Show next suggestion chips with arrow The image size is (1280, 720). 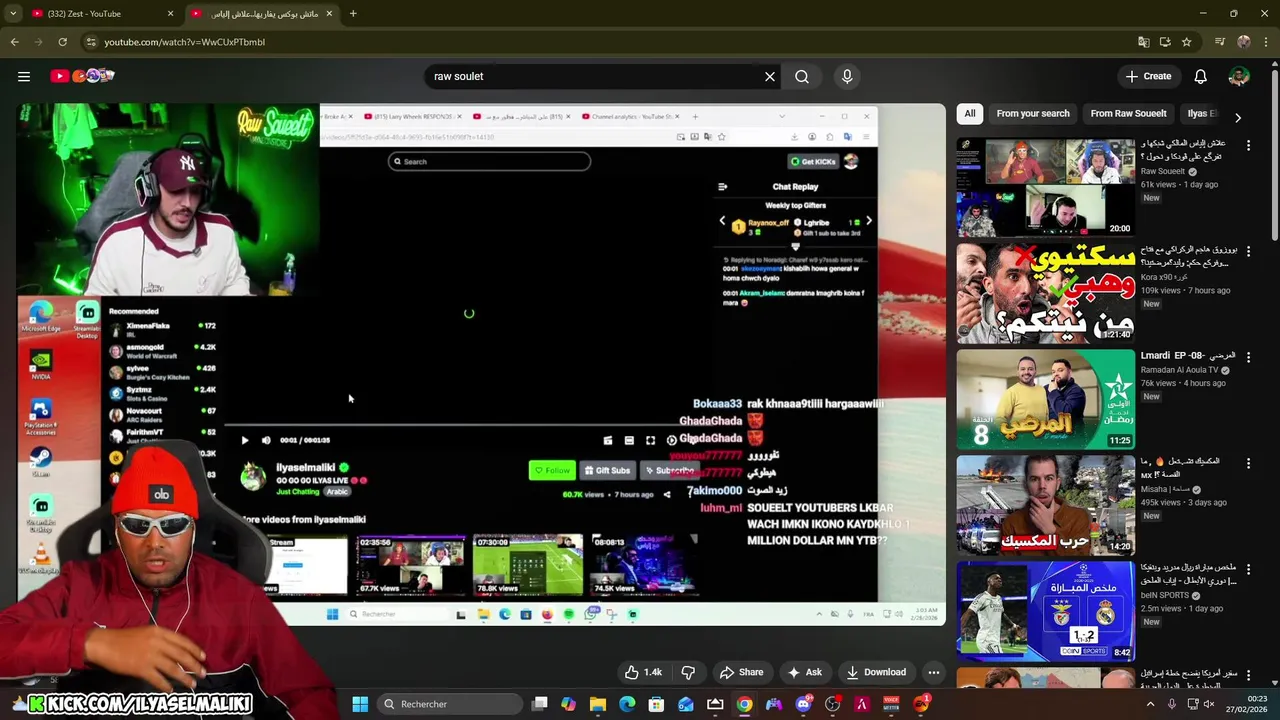click(x=1238, y=117)
